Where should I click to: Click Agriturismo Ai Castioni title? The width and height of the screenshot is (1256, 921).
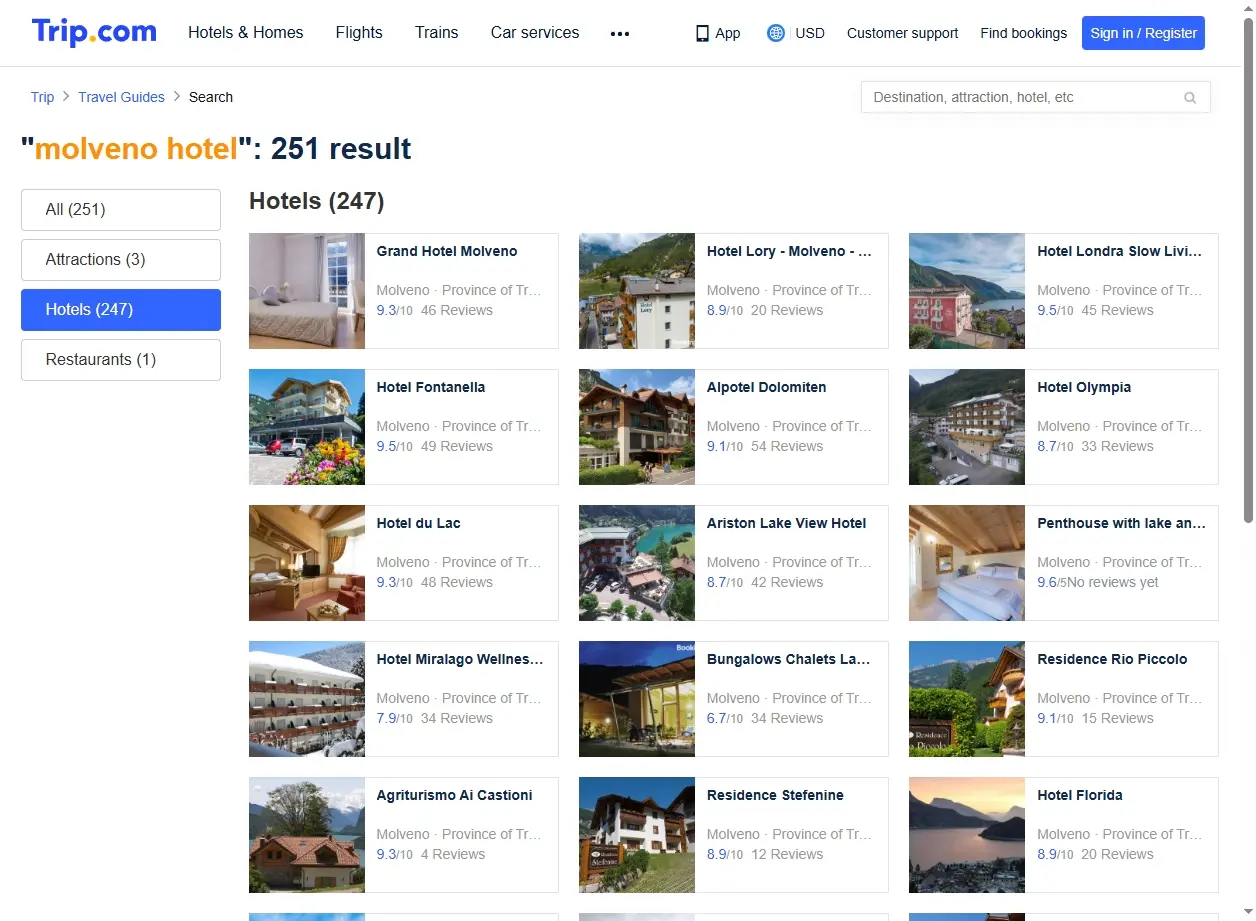[455, 795]
